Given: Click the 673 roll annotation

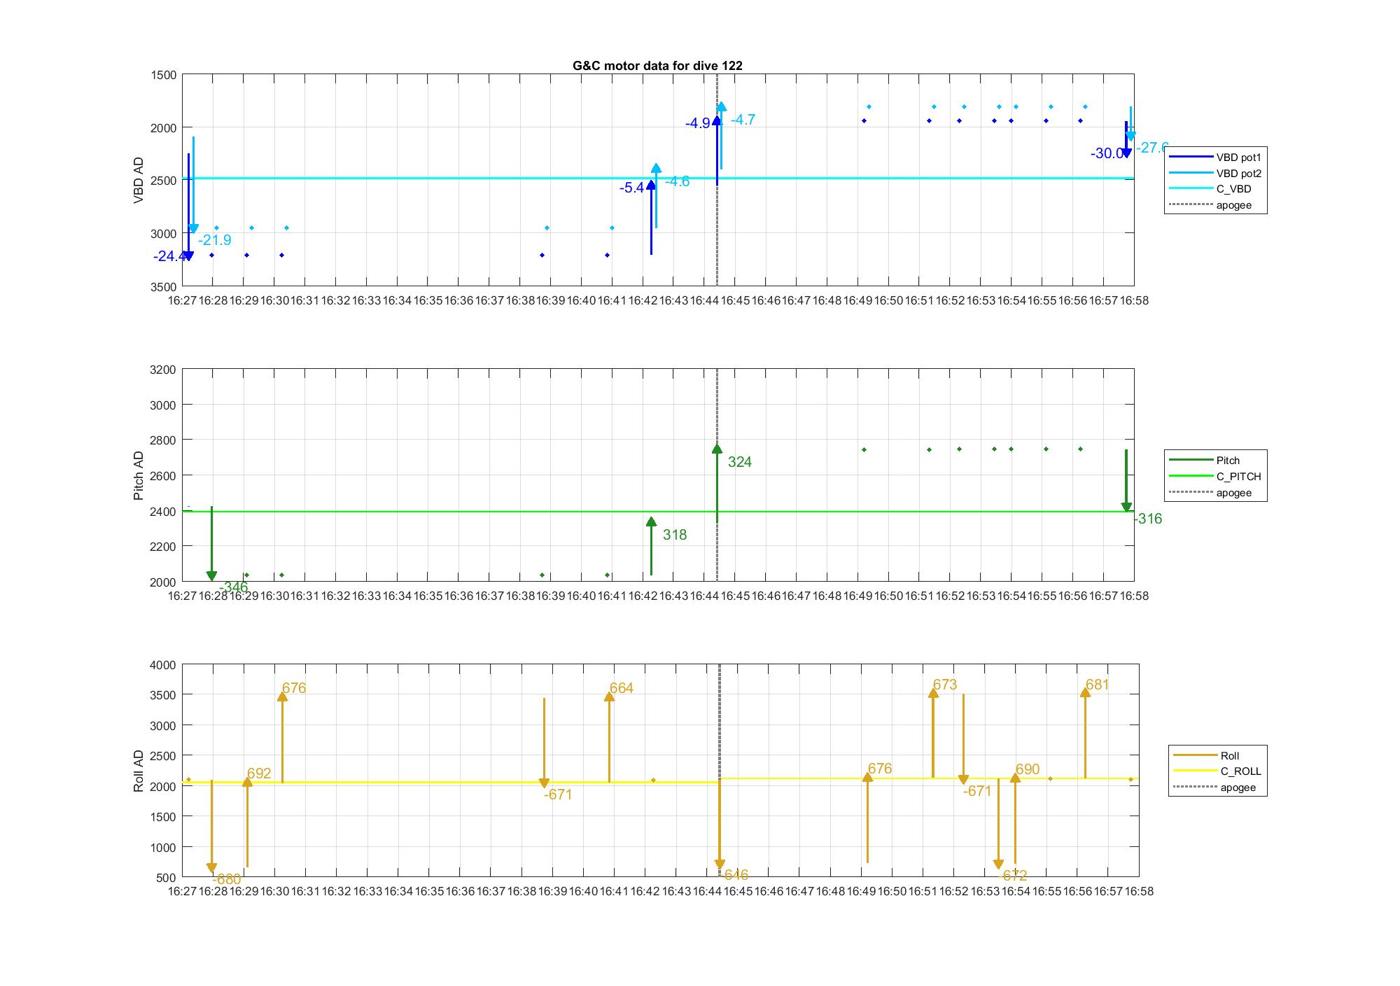Looking at the screenshot, I should [x=945, y=686].
